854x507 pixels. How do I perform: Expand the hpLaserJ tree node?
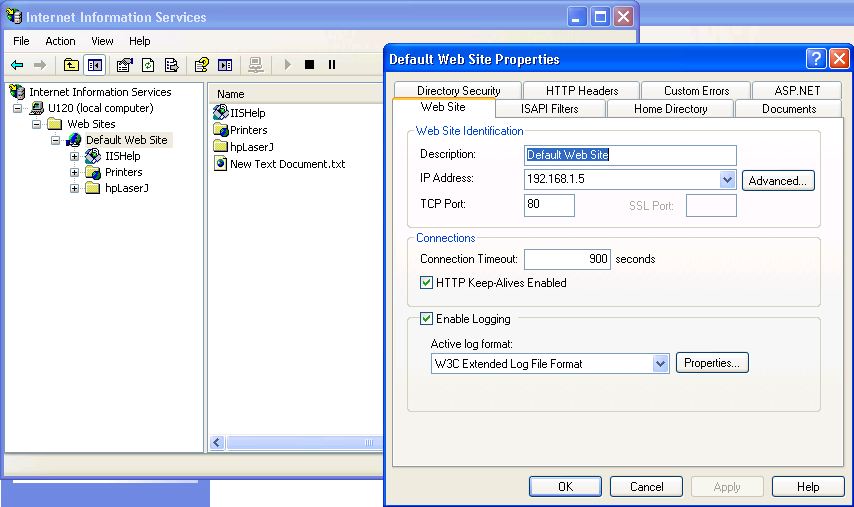click(x=75, y=188)
